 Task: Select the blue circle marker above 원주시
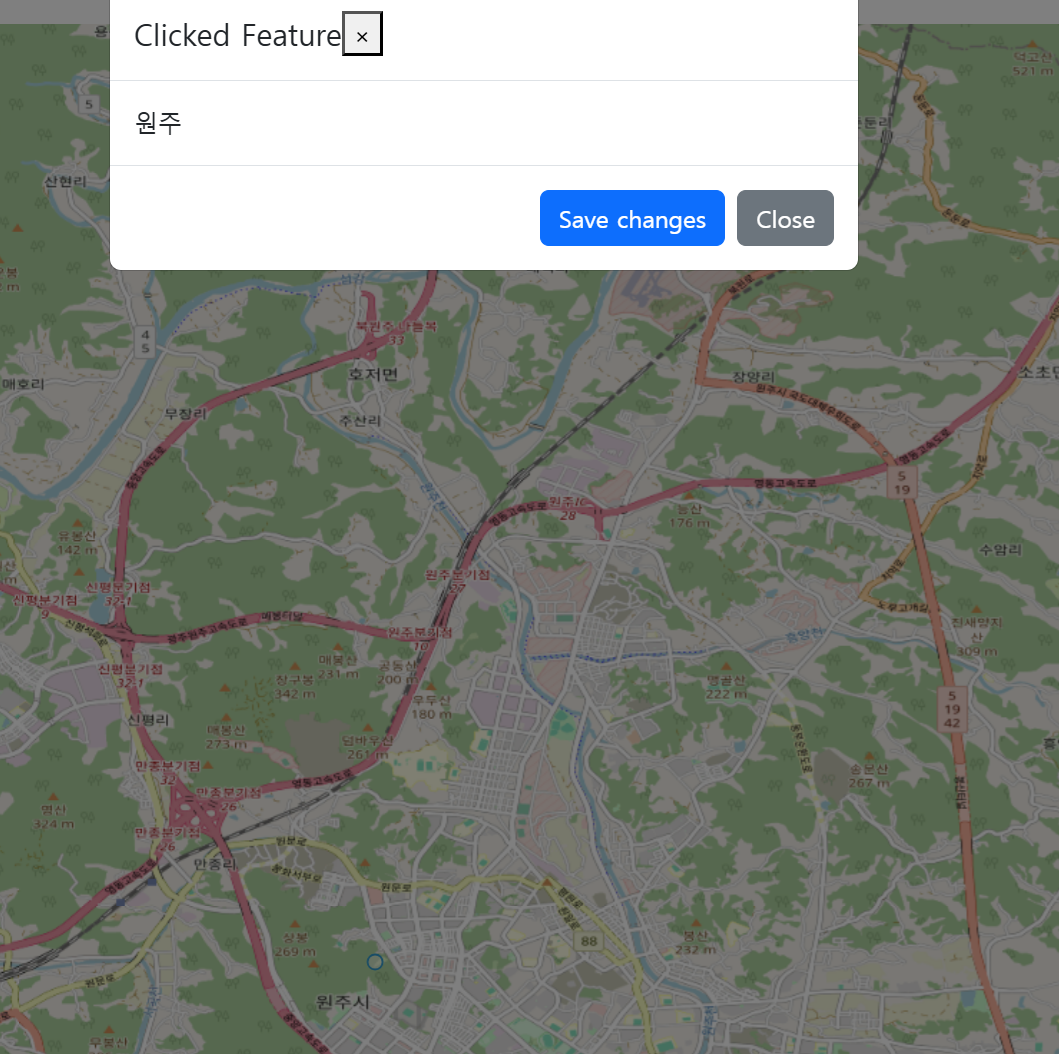[x=375, y=962]
